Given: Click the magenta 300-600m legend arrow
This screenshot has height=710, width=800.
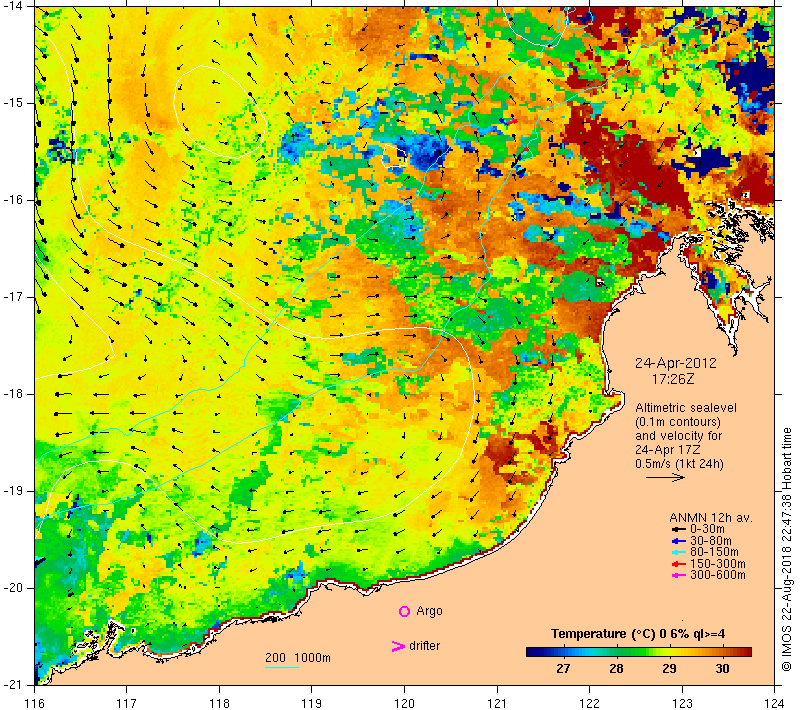Looking at the screenshot, I should tap(678, 576).
